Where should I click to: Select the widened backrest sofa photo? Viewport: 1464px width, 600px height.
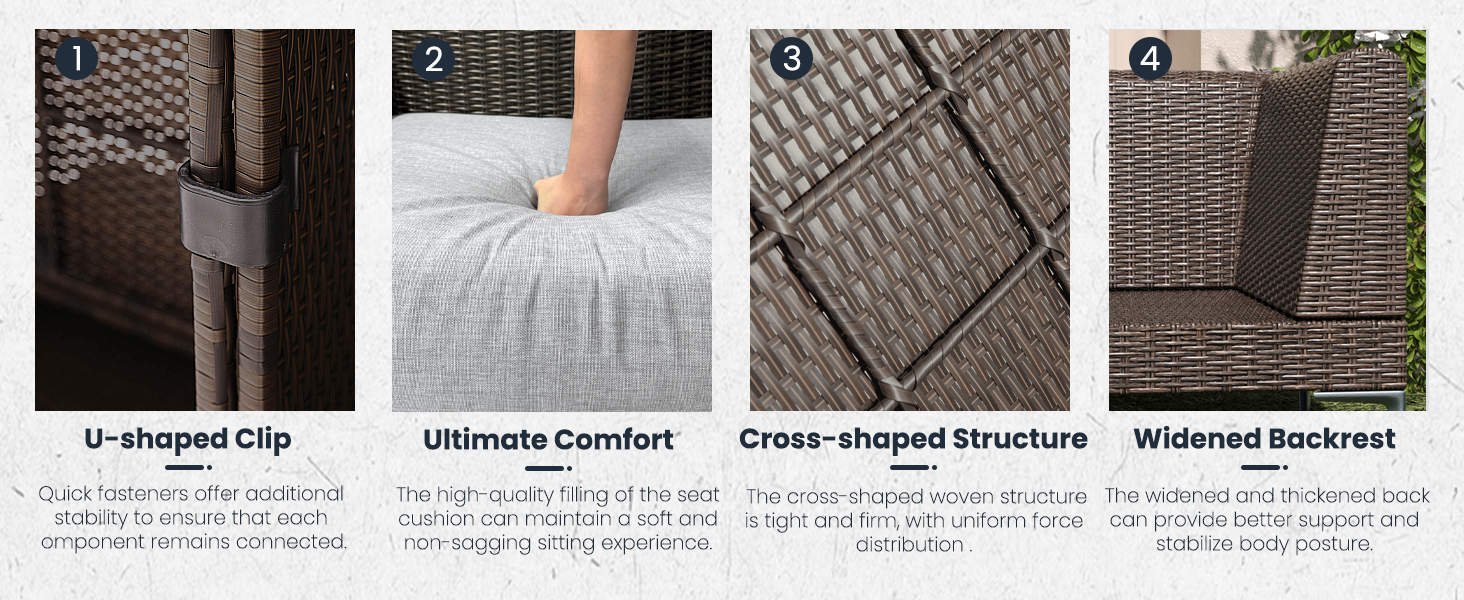click(x=1268, y=220)
